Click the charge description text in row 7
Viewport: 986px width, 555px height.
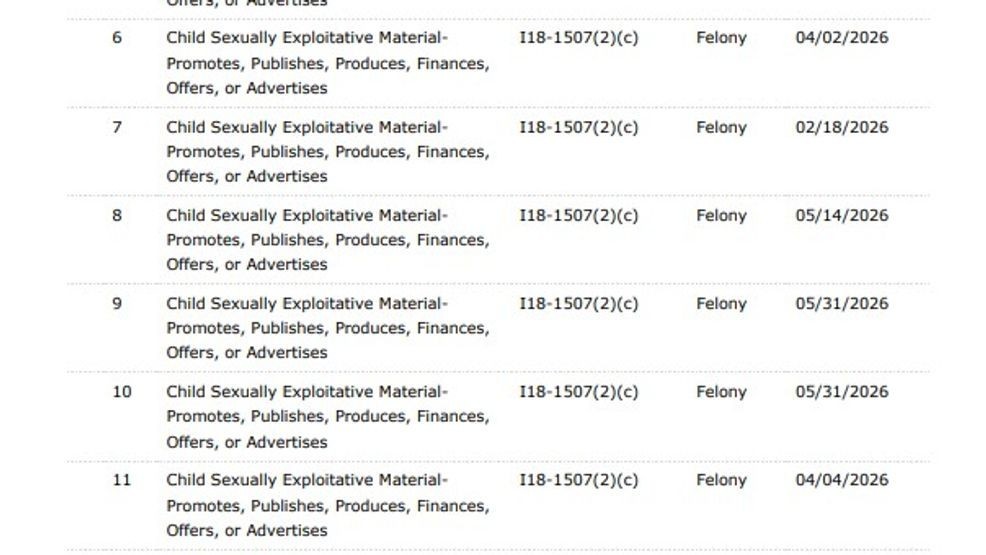coord(328,151)
